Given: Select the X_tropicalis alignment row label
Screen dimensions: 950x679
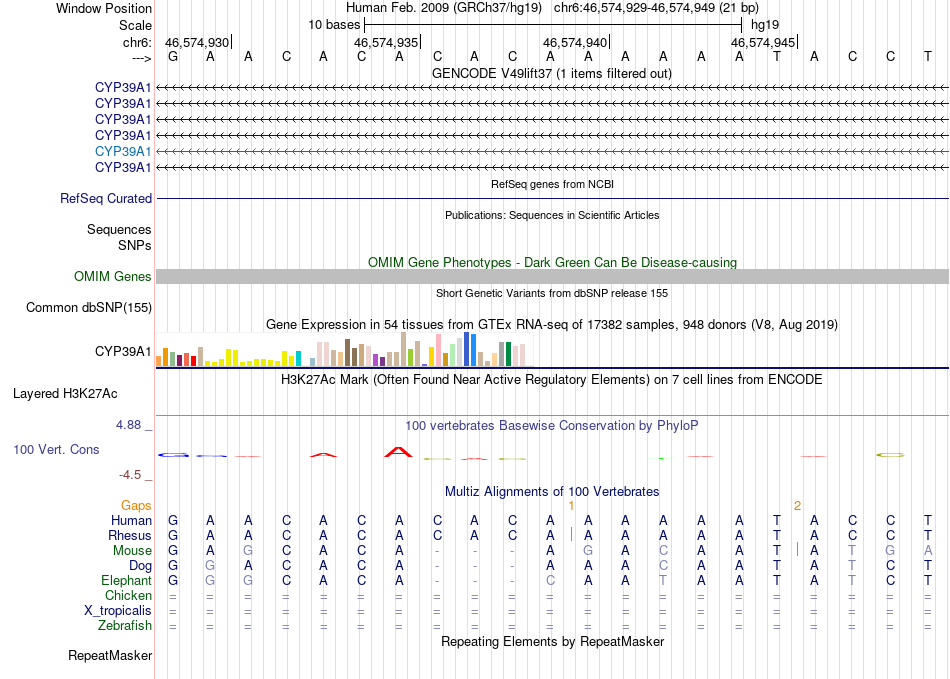Looking at the screenshot, I should (118, 611).
